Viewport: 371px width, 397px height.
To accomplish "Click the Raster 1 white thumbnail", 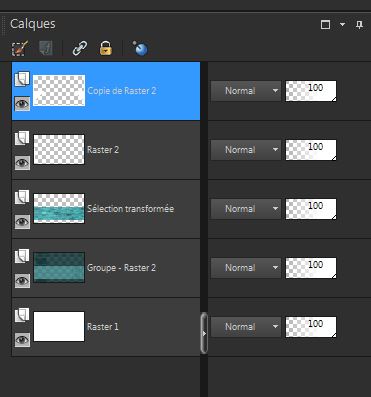I will coord(59,327).
